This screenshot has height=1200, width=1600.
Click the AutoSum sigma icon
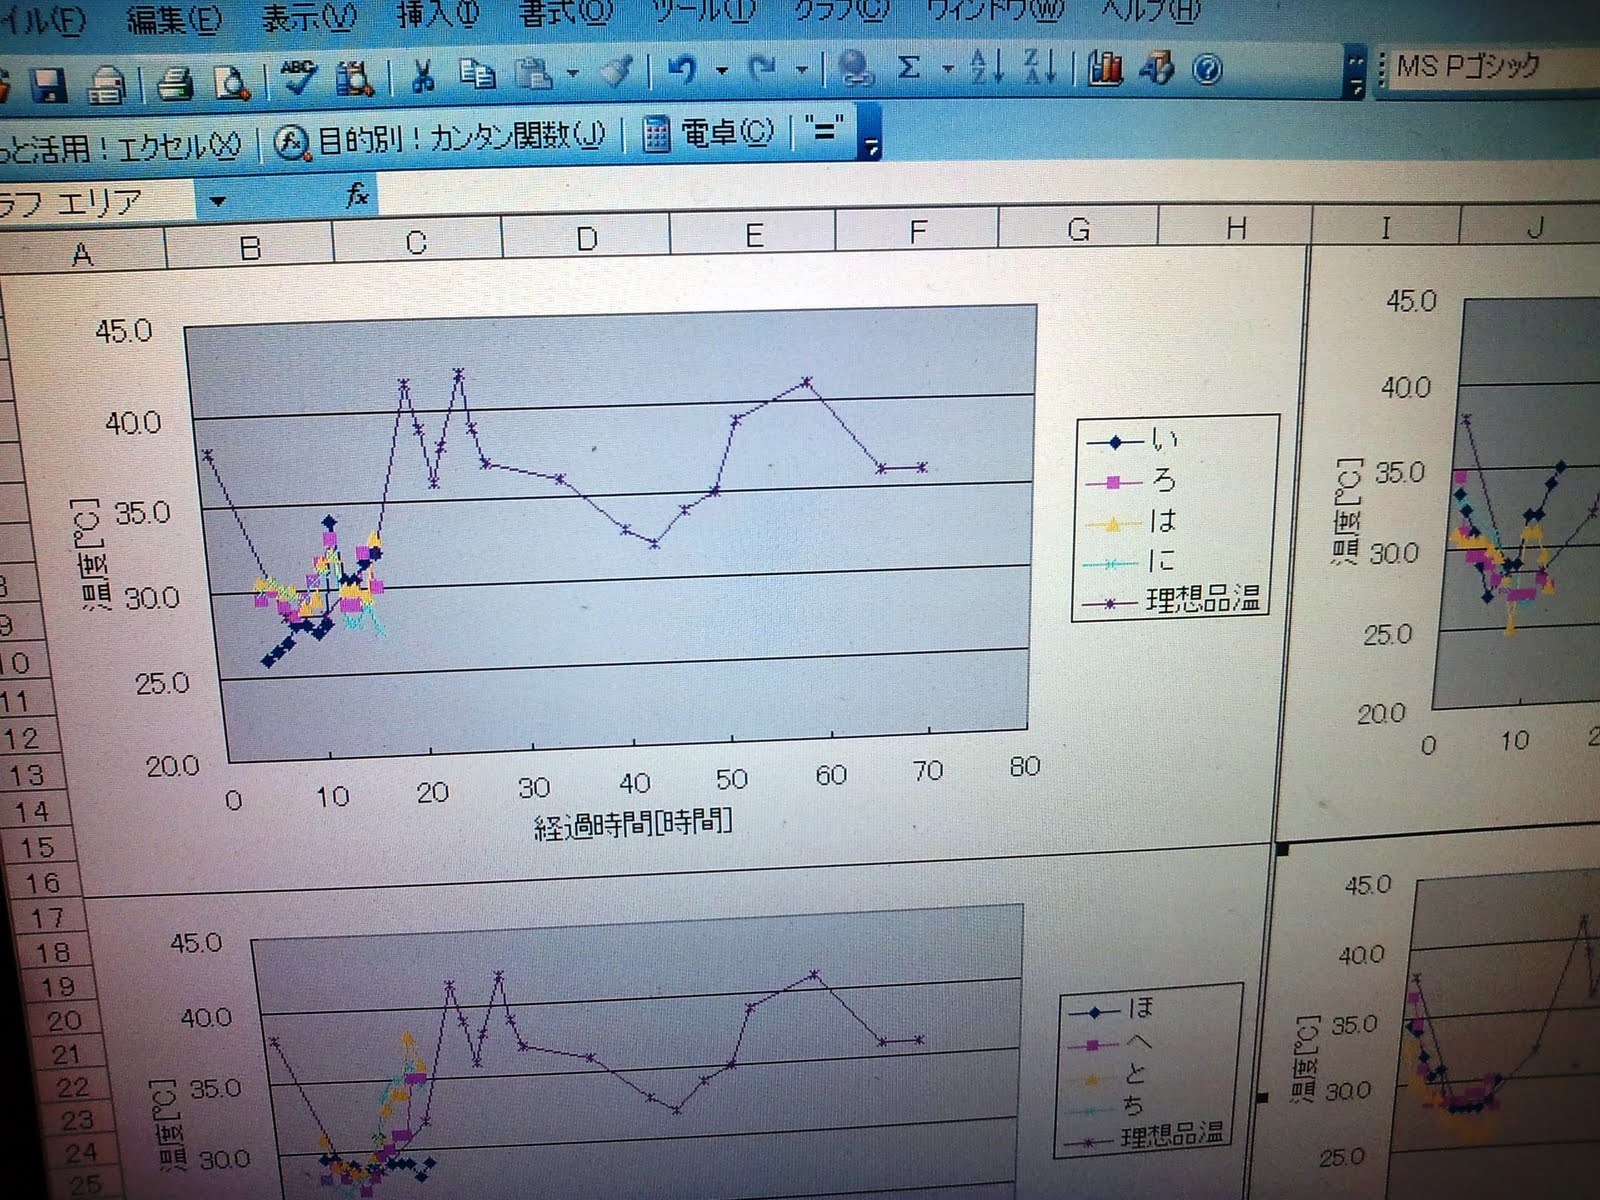point(909,67)
